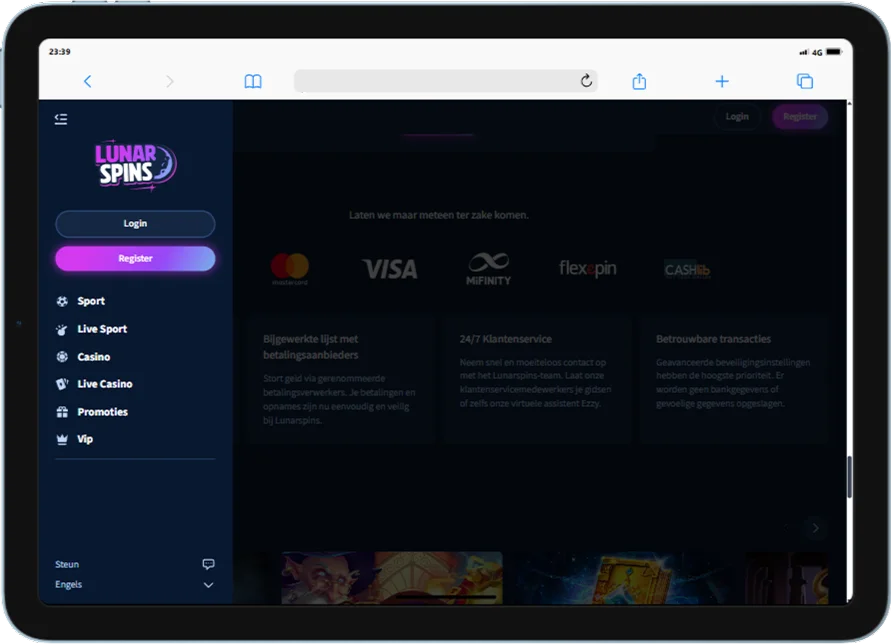Open Safari bookmarks book icon

(253, 81)
